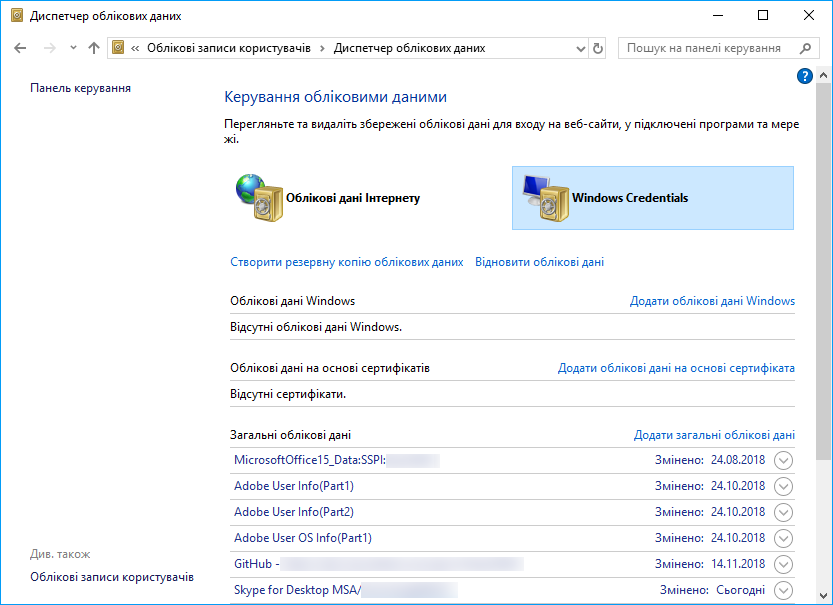The width and height of the screenshot is (833, 605).
Task: Click the Refresh icon in address bar
Action: pos(598,48)
